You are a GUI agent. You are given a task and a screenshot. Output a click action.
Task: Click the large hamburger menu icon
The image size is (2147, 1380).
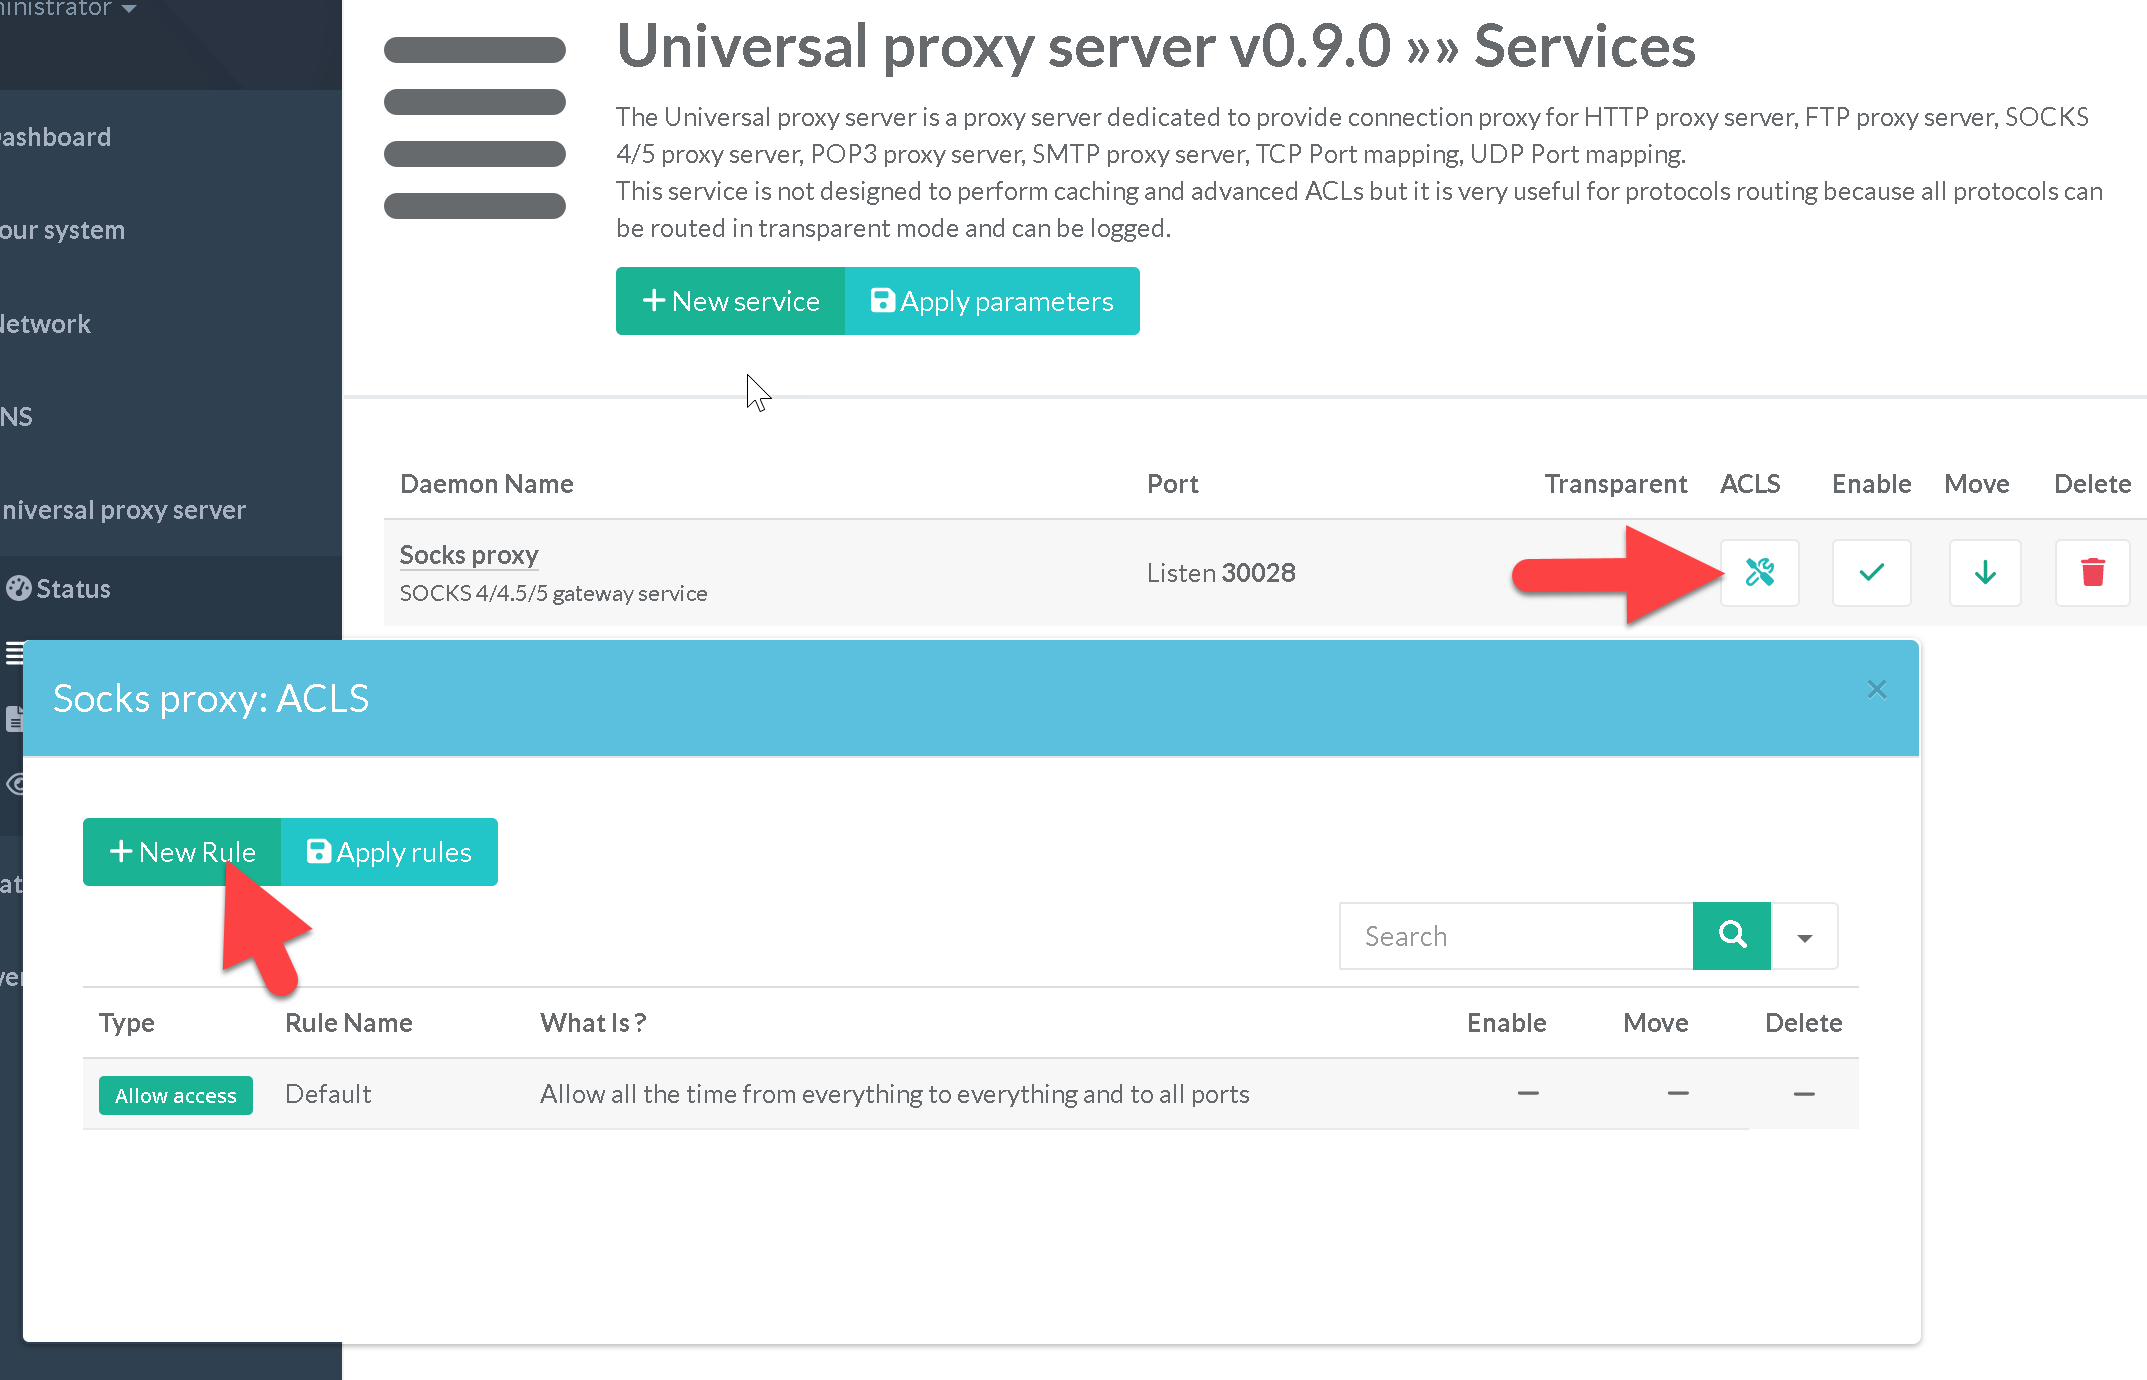point(474,128)
